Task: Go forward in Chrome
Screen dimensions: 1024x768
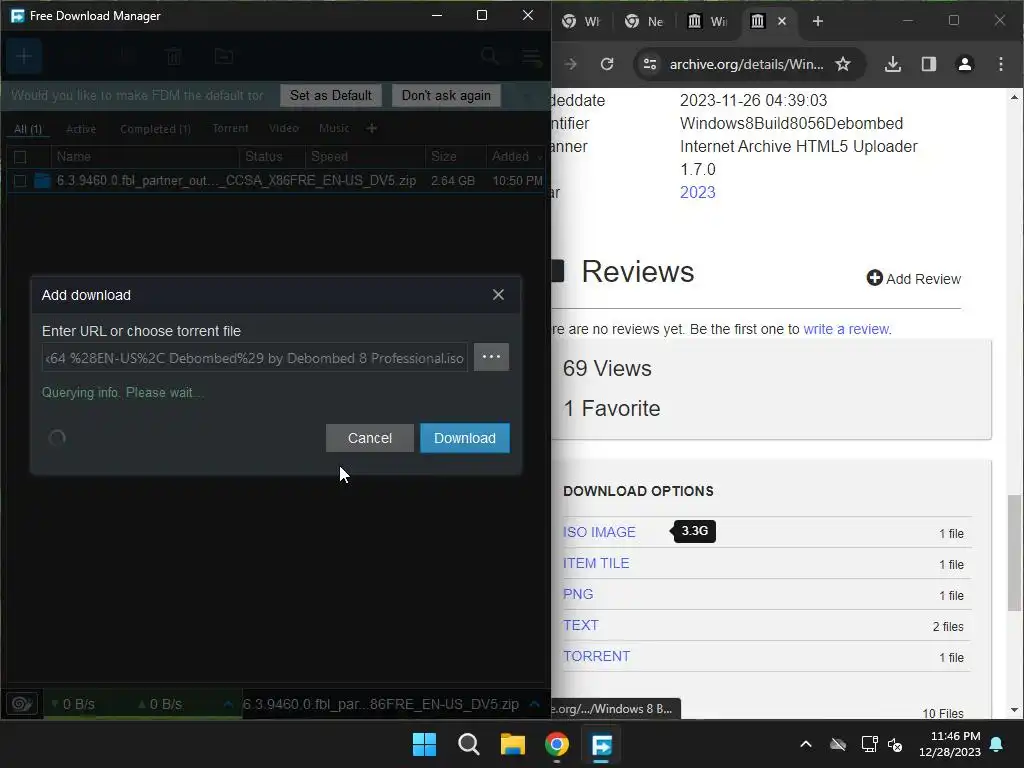Action: [x=571, y=64]
